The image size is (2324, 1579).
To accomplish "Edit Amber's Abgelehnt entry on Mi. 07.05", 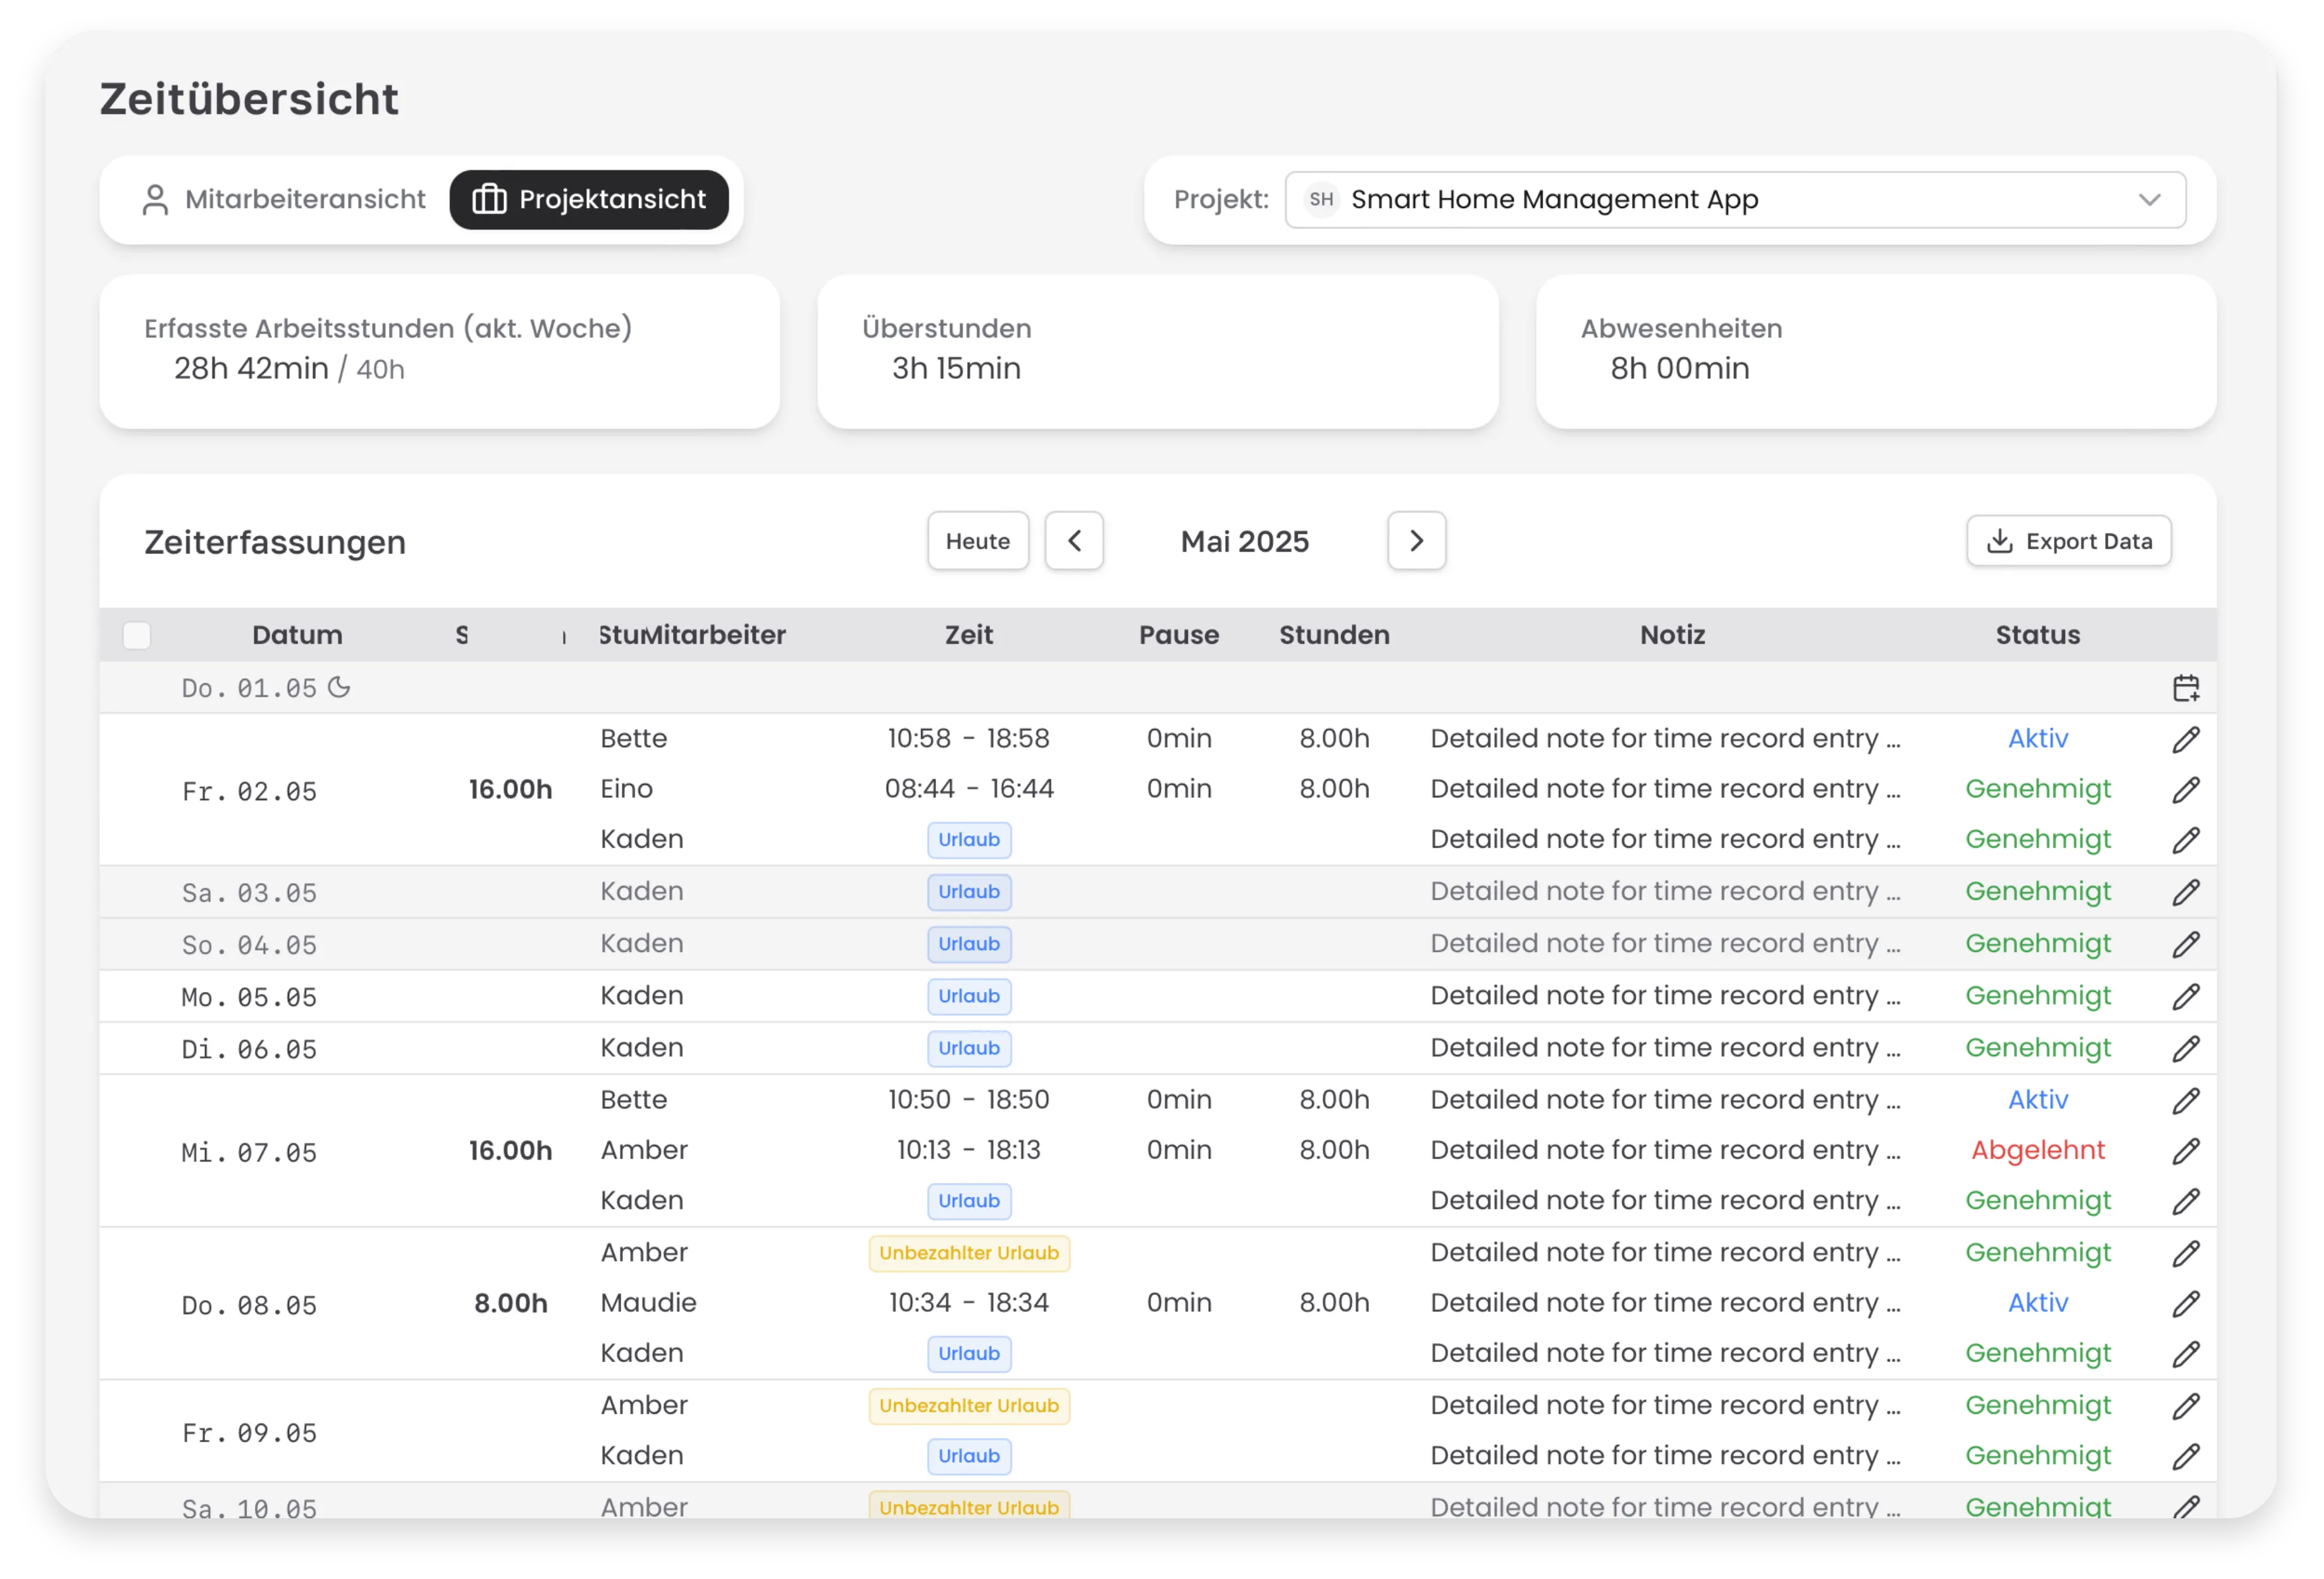I will [2186, 1151].
